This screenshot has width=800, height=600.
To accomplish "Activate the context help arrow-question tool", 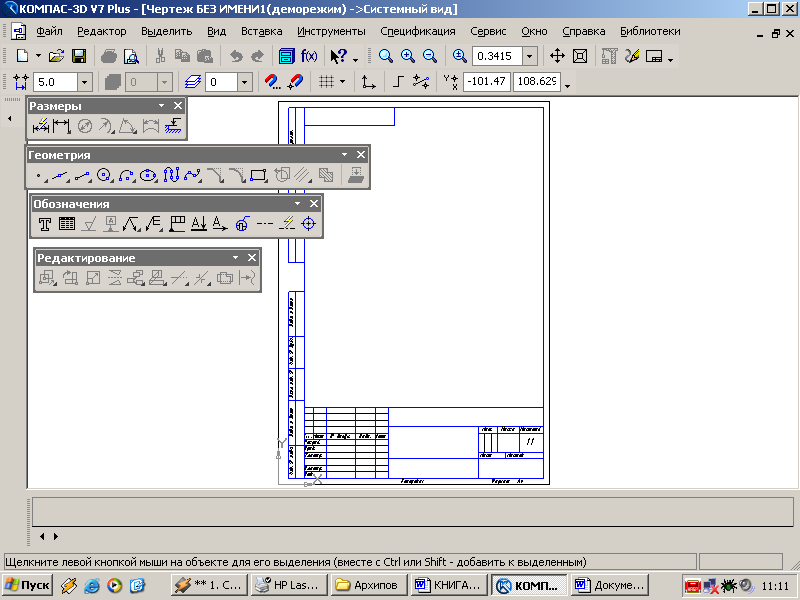I will 338,56.
